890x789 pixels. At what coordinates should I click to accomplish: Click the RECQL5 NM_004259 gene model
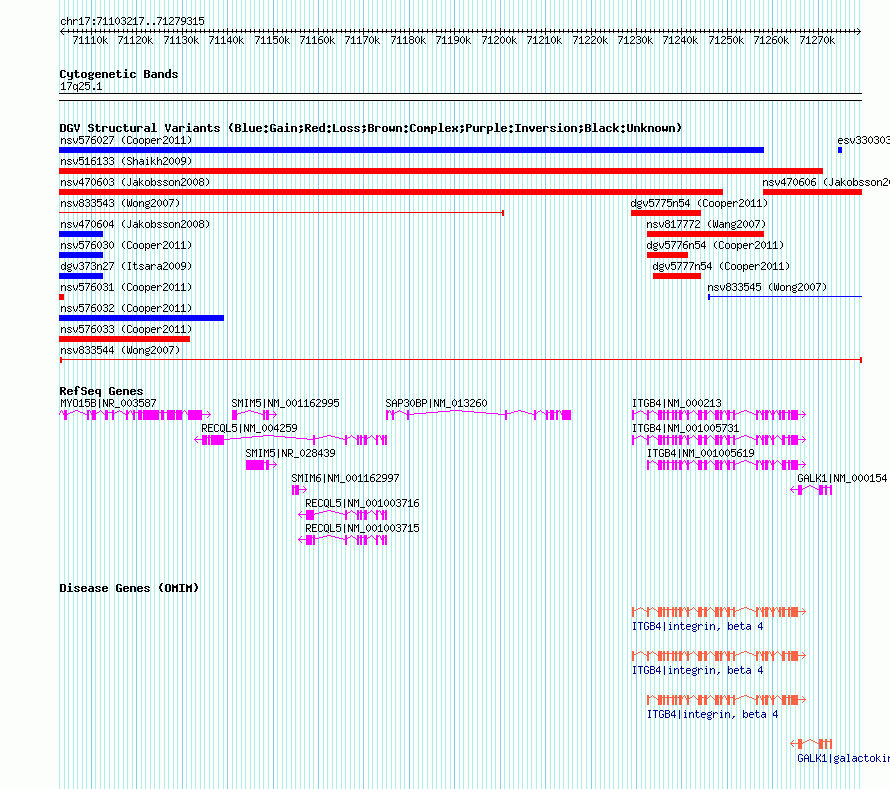pos(291,440)
